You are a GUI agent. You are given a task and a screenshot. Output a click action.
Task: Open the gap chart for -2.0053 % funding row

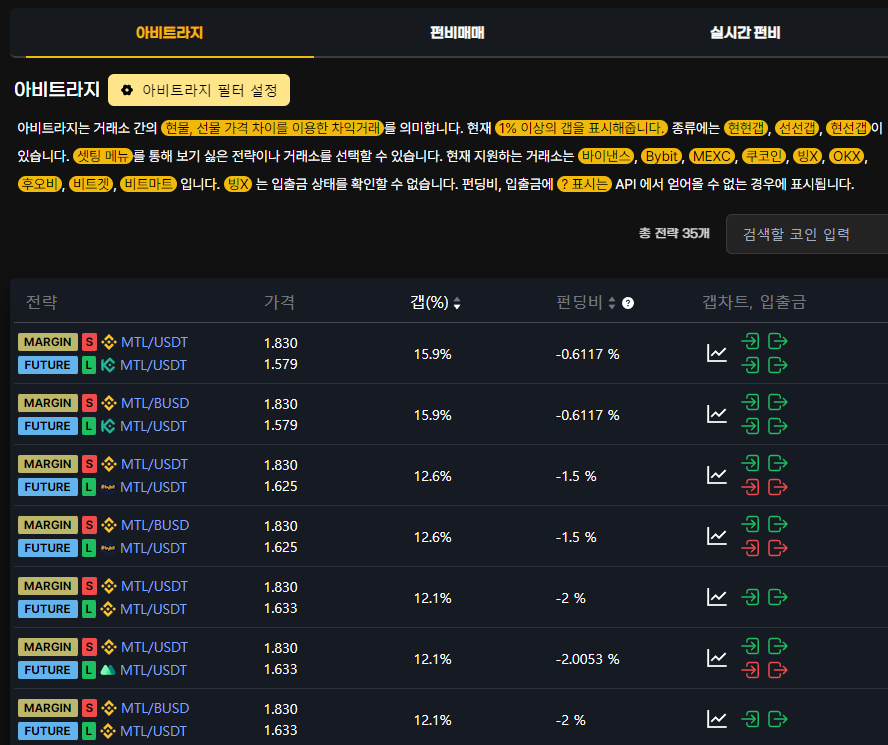pos(716,658)
